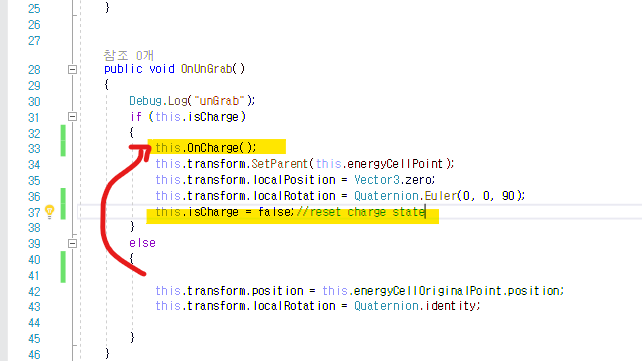Click line number 28 in the gutter

click(x=34, y=70)
